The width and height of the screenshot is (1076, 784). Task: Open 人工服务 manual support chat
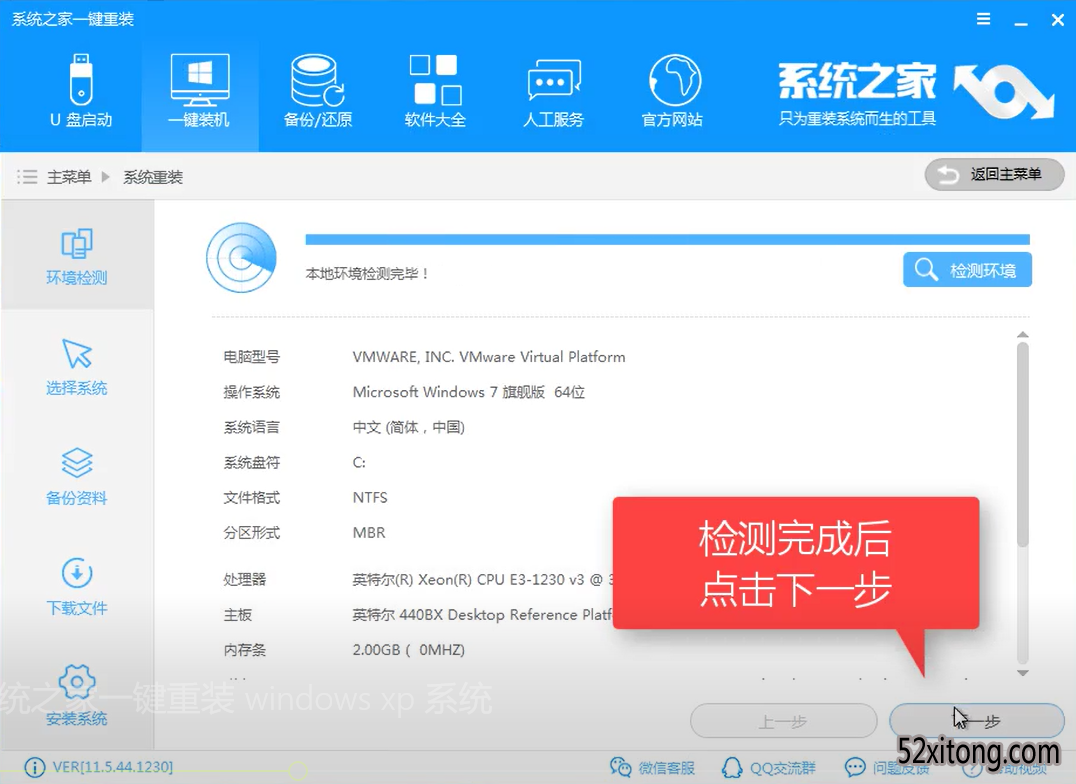click(x=554, y=91)
